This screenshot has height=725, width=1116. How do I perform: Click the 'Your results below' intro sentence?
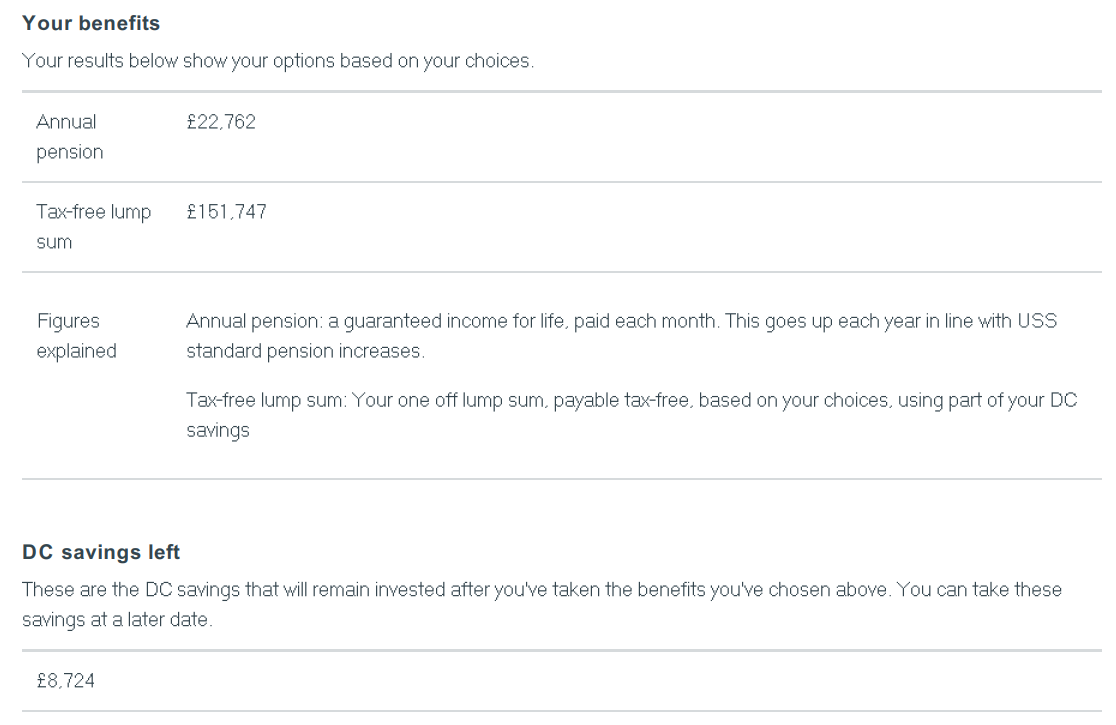(278, 61)
